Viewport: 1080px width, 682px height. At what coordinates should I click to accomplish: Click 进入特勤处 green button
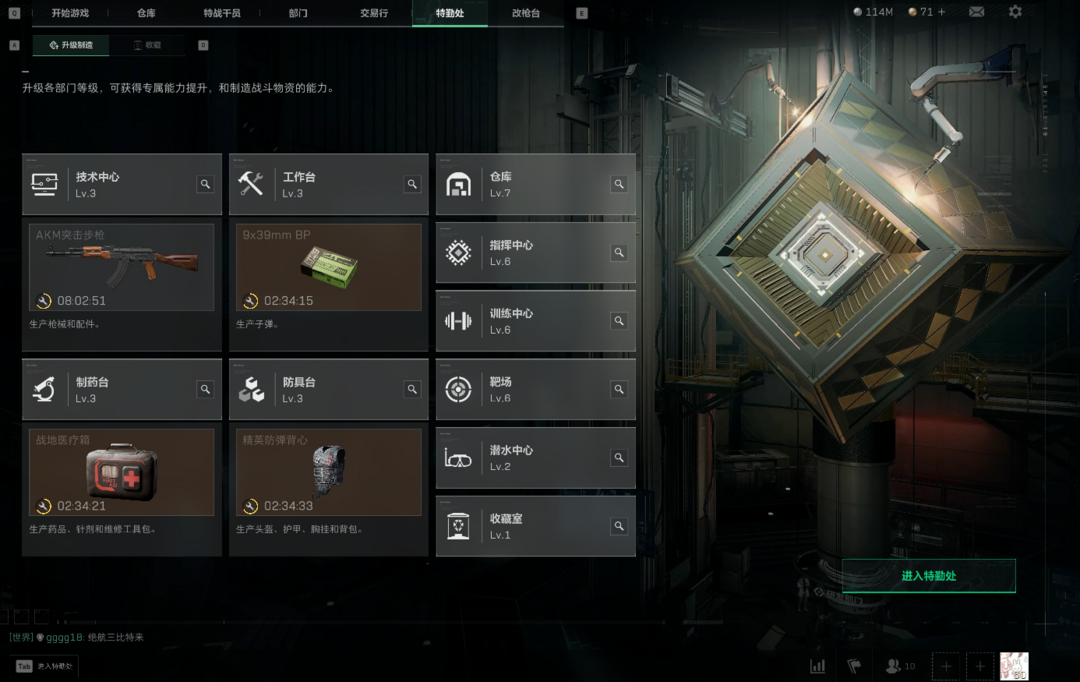tap(928, 576)
